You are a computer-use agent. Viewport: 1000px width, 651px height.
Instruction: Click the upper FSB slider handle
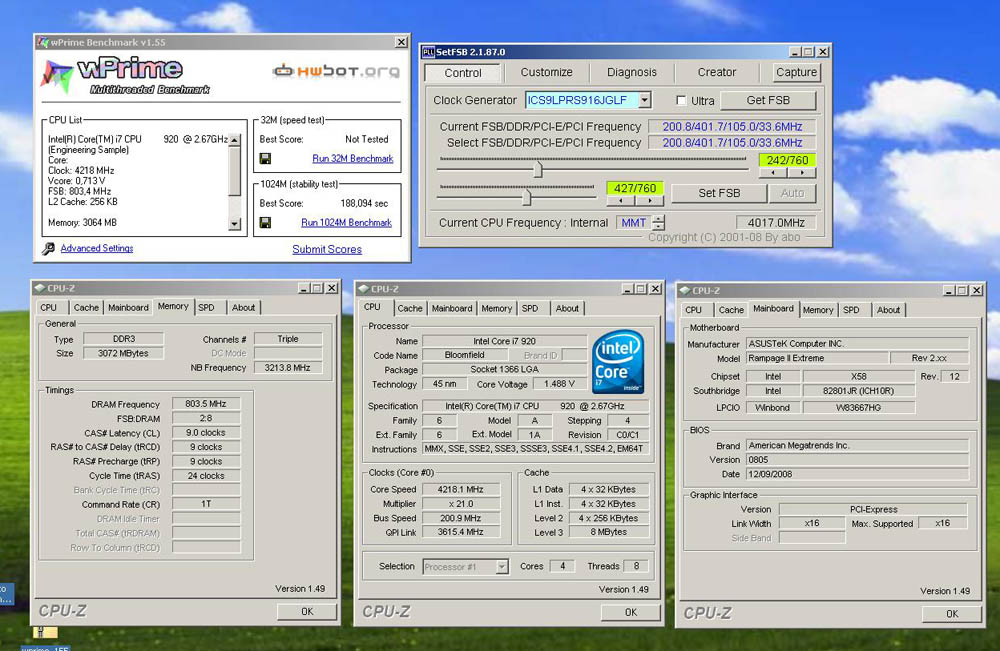click(538, 170)
